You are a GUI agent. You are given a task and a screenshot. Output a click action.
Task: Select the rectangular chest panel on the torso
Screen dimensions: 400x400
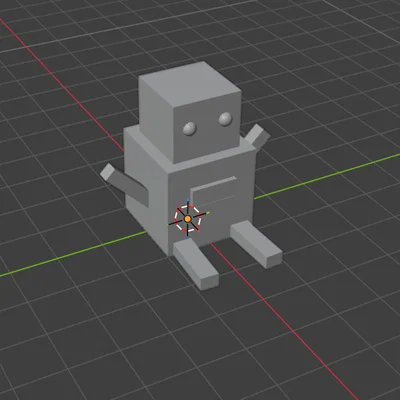214,190
